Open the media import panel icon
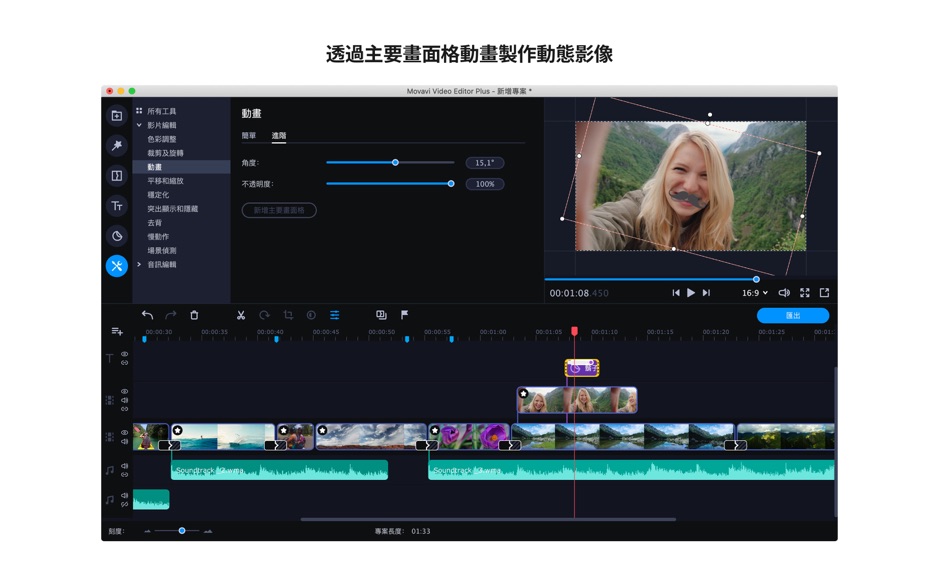Screen dimensions: 939x587 coord(116,118)
